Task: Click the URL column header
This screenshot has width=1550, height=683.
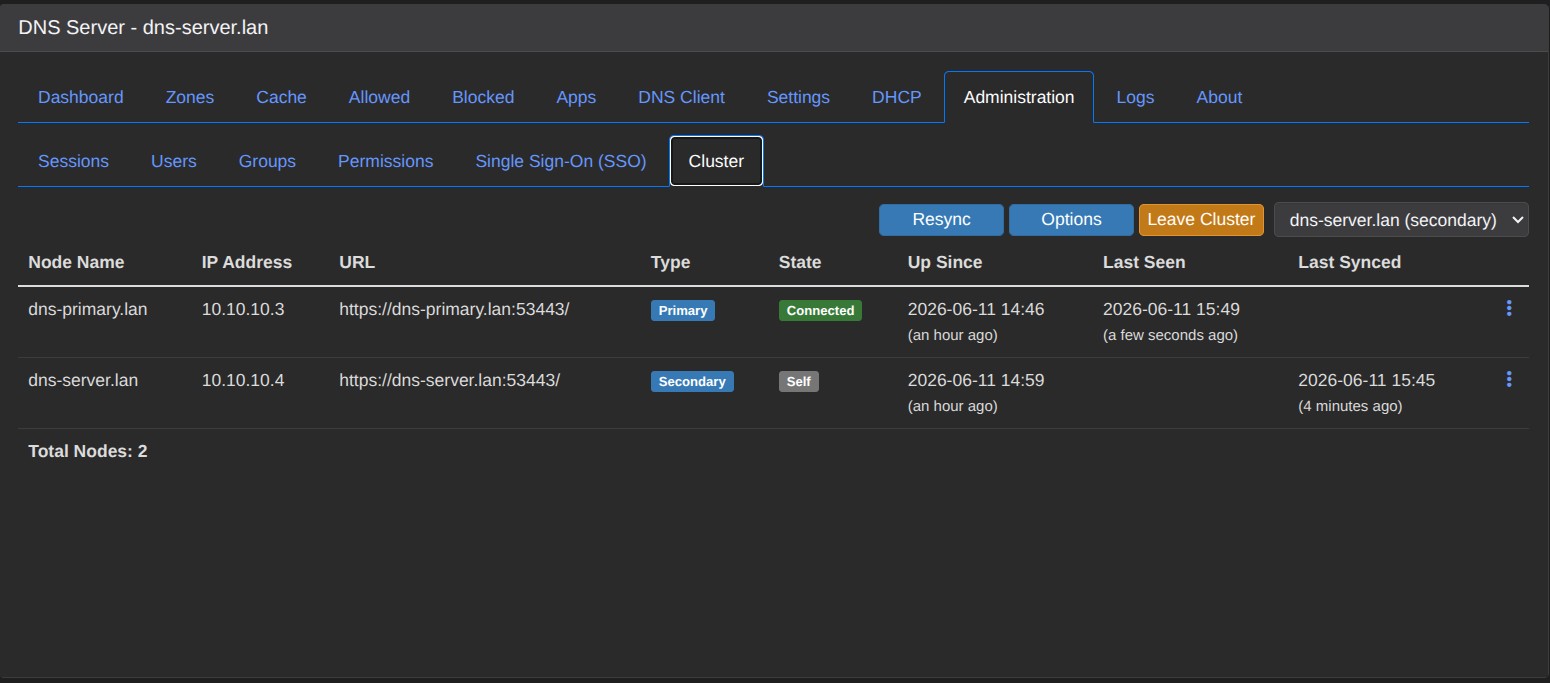Action: (357, 262)
